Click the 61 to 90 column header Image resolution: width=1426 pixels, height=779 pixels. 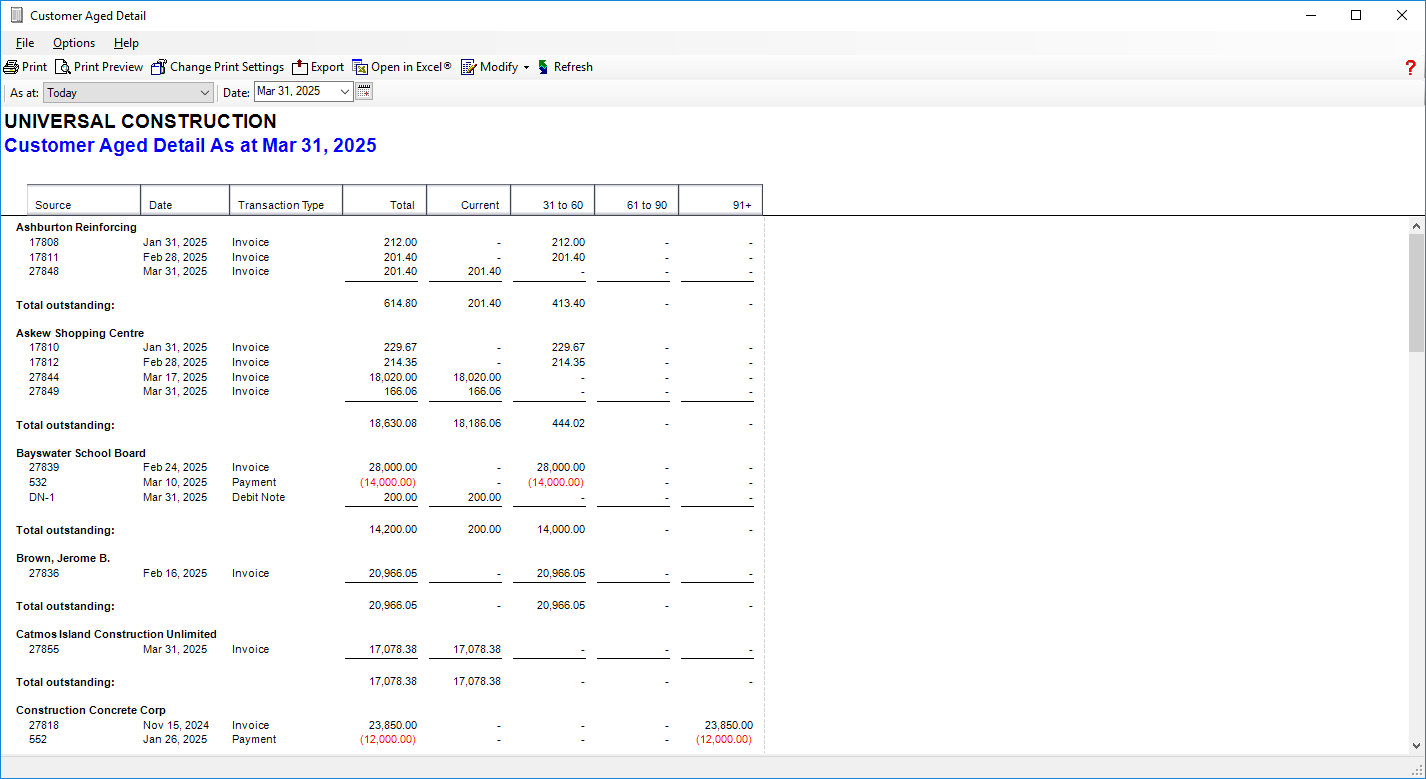point(637,199)
